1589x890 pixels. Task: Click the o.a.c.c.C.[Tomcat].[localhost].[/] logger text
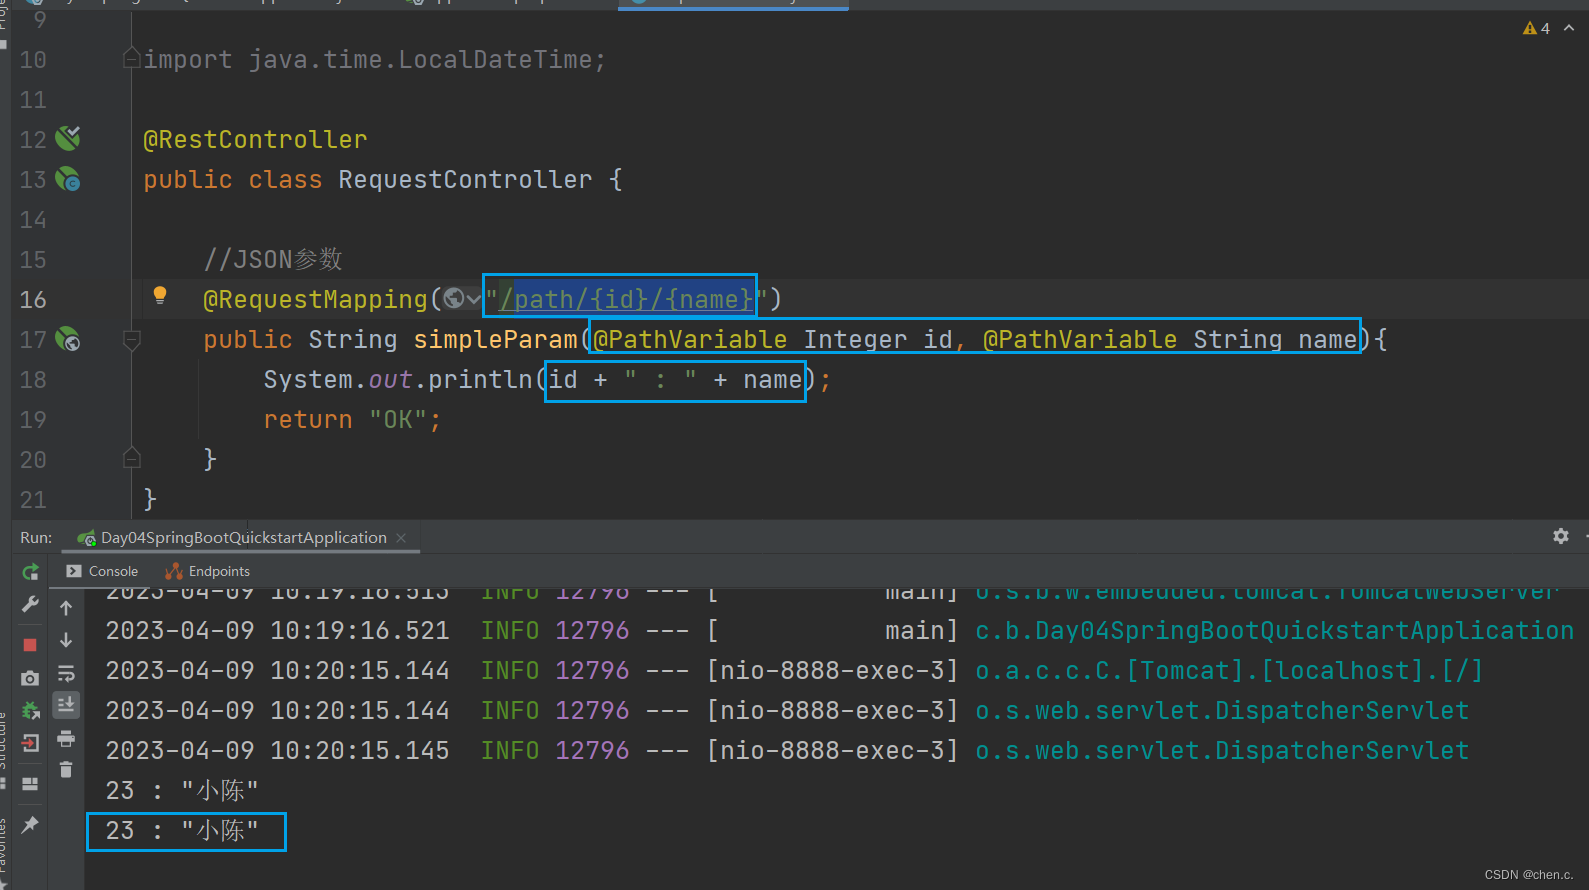coord(1229,671)
